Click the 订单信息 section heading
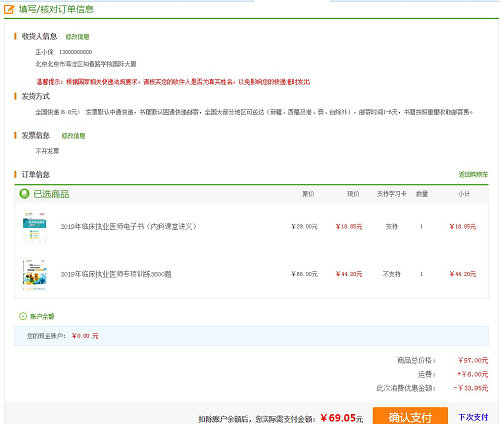This screenshot has width=500, height=424. [36, 174]
